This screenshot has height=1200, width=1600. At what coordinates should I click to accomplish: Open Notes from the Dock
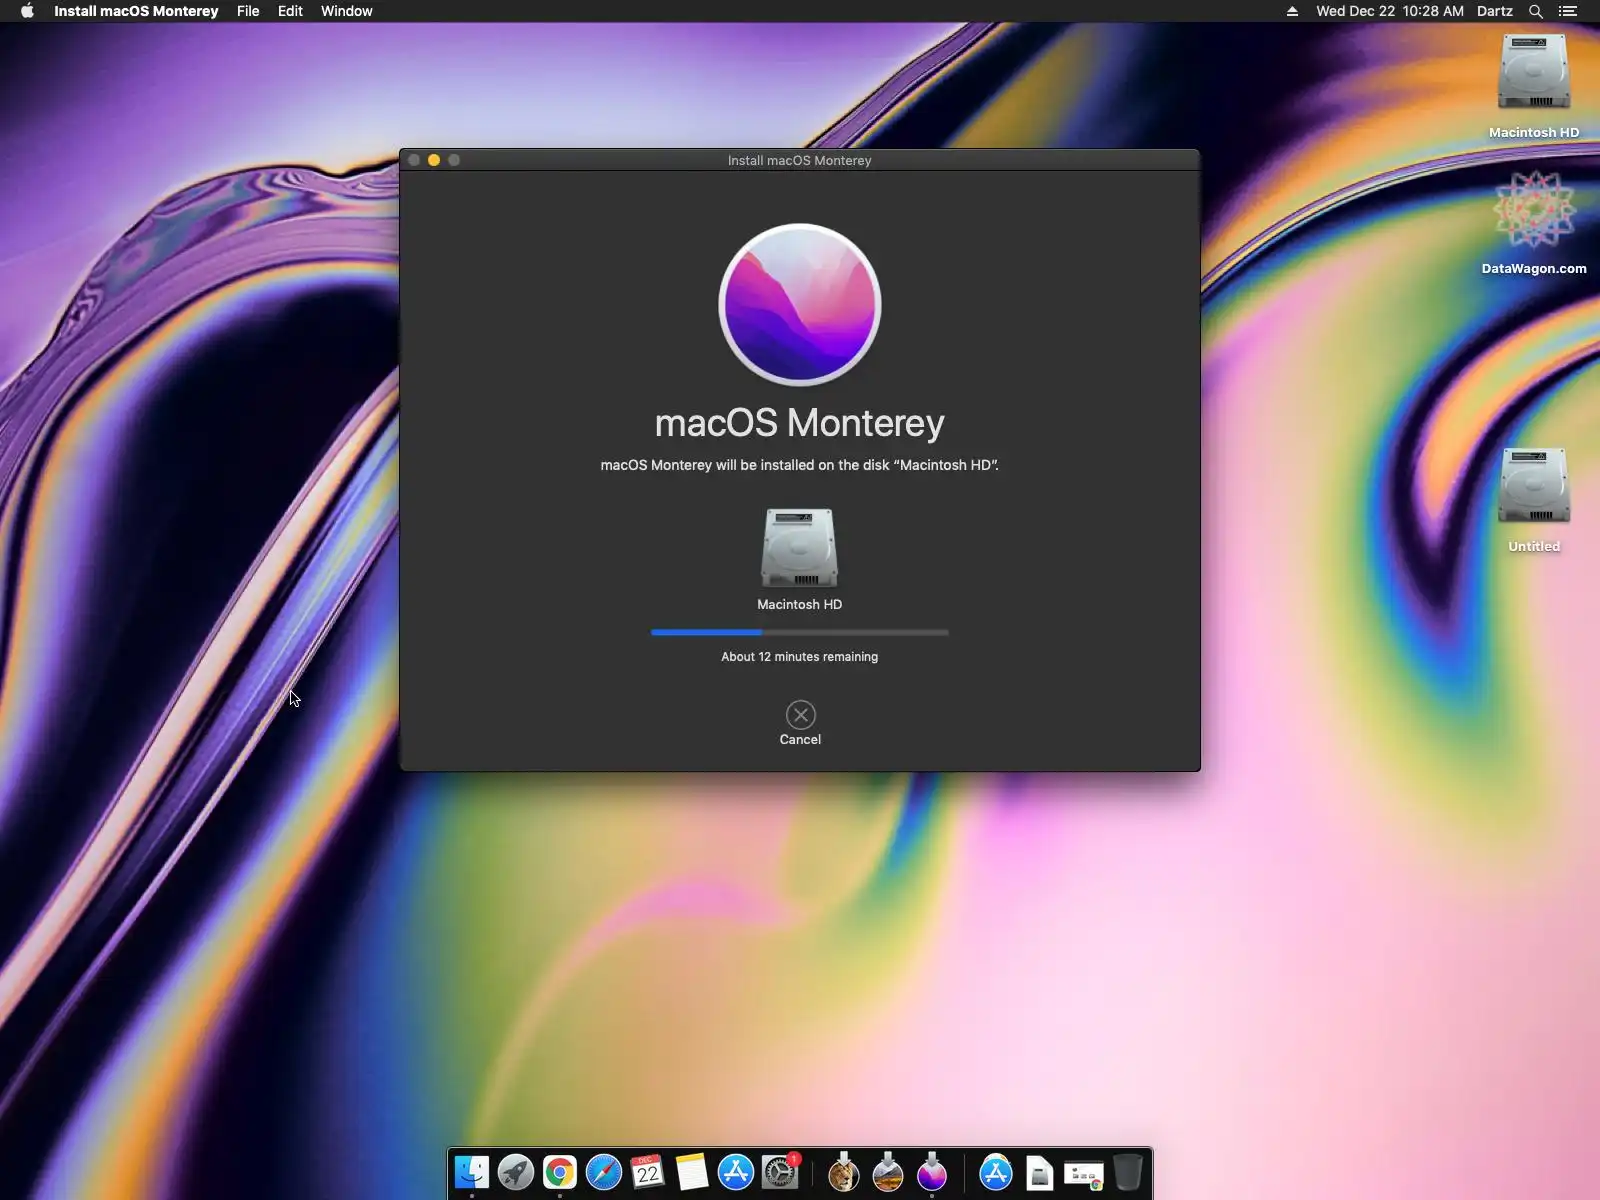tap(692, 1172)
